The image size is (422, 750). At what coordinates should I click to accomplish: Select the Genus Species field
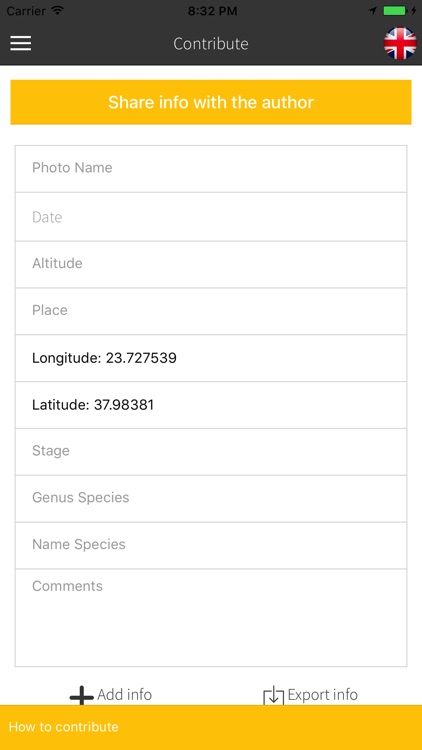pyautogui.click(x=211, y=499)
